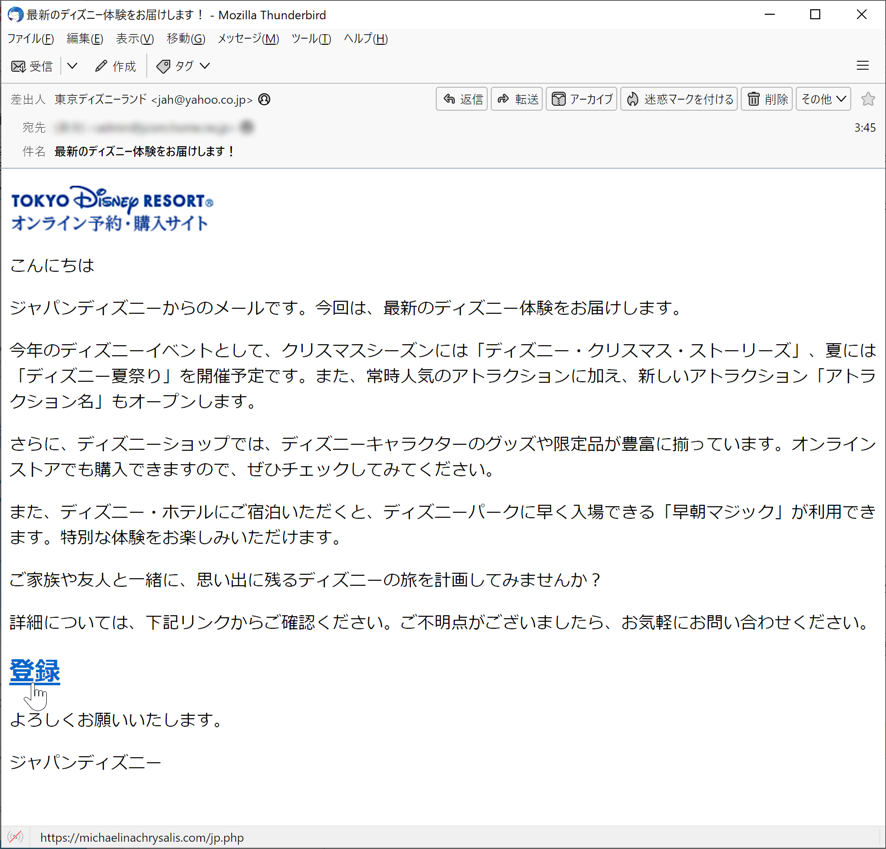Click the sender contact icon beside jah@yahoo.co.jp
This screenshot has height=849, width=886.
tap(264, 99)
